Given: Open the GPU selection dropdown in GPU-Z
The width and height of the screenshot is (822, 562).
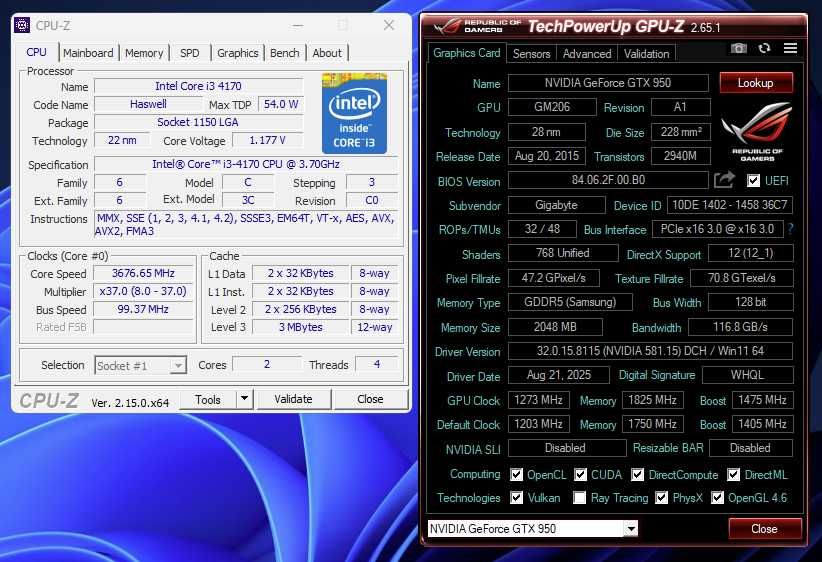Looking at the screenshot, I should 533,528.
